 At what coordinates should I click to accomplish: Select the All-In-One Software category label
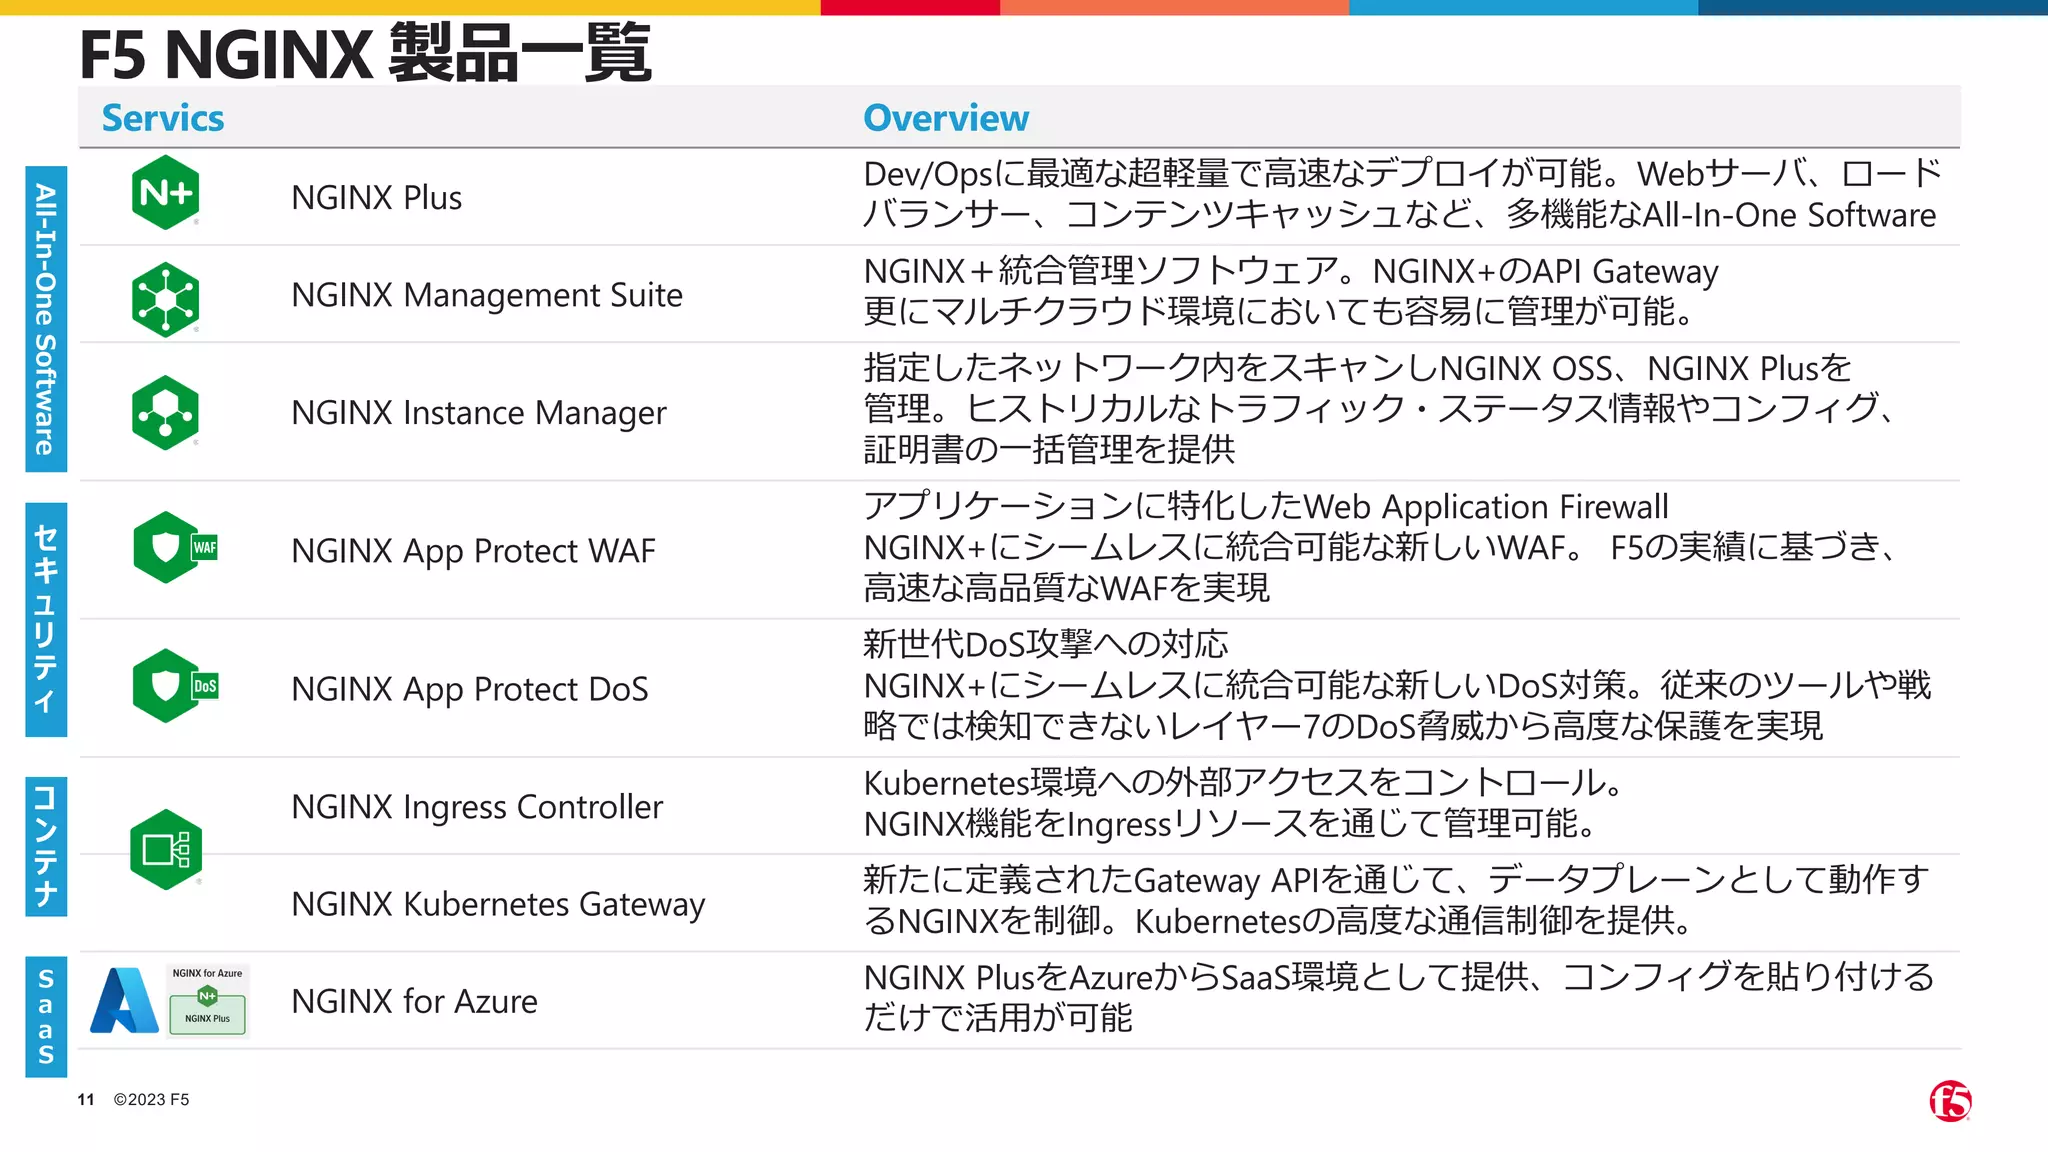tap(46, 319)
